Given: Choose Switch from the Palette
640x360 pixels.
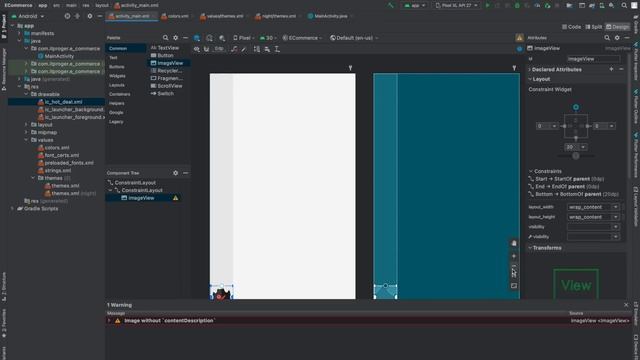Looking at the screenshot, I should click(x=162, y=93).
